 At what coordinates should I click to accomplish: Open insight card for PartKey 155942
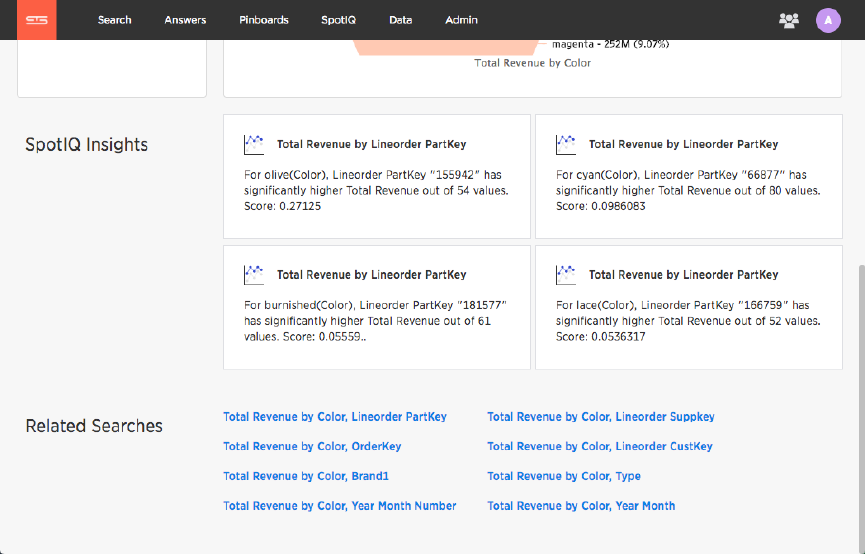(377, 177)
